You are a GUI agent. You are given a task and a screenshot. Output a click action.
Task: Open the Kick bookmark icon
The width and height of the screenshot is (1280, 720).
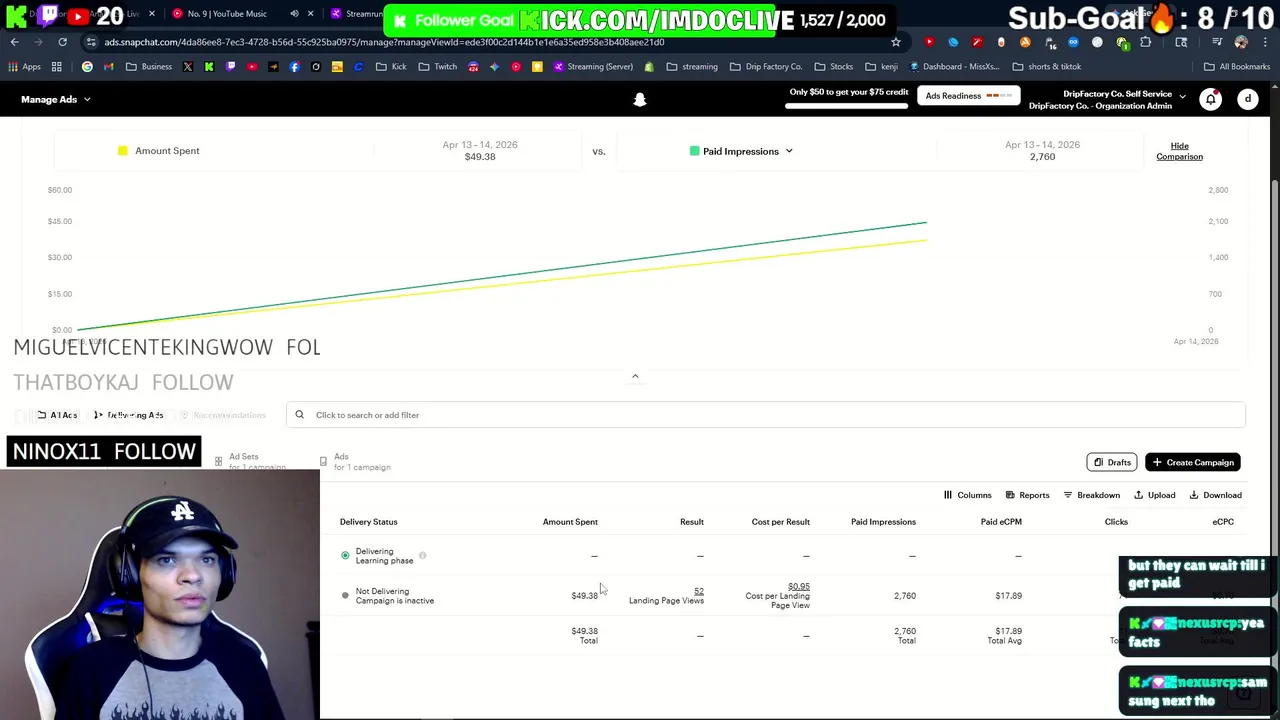click(x=209, y=67)
